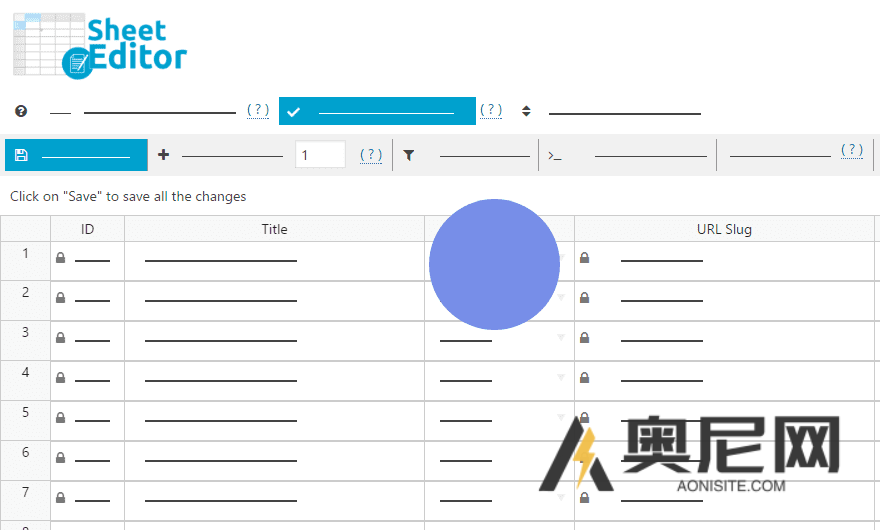Click the help question mark icon

click(x=21, y=111)
